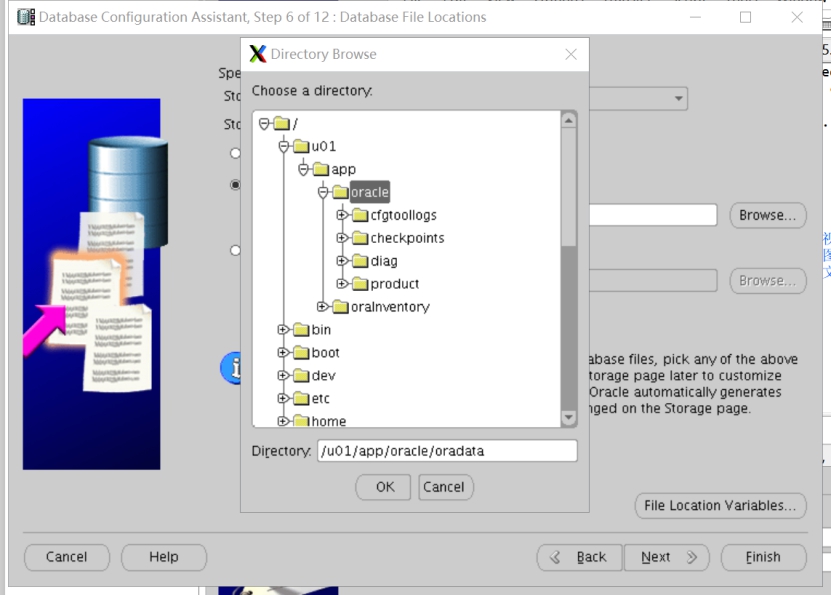Select the "checkpoints" directory label
This screenshot has height=595, width=831.
[x=407, y=238]
